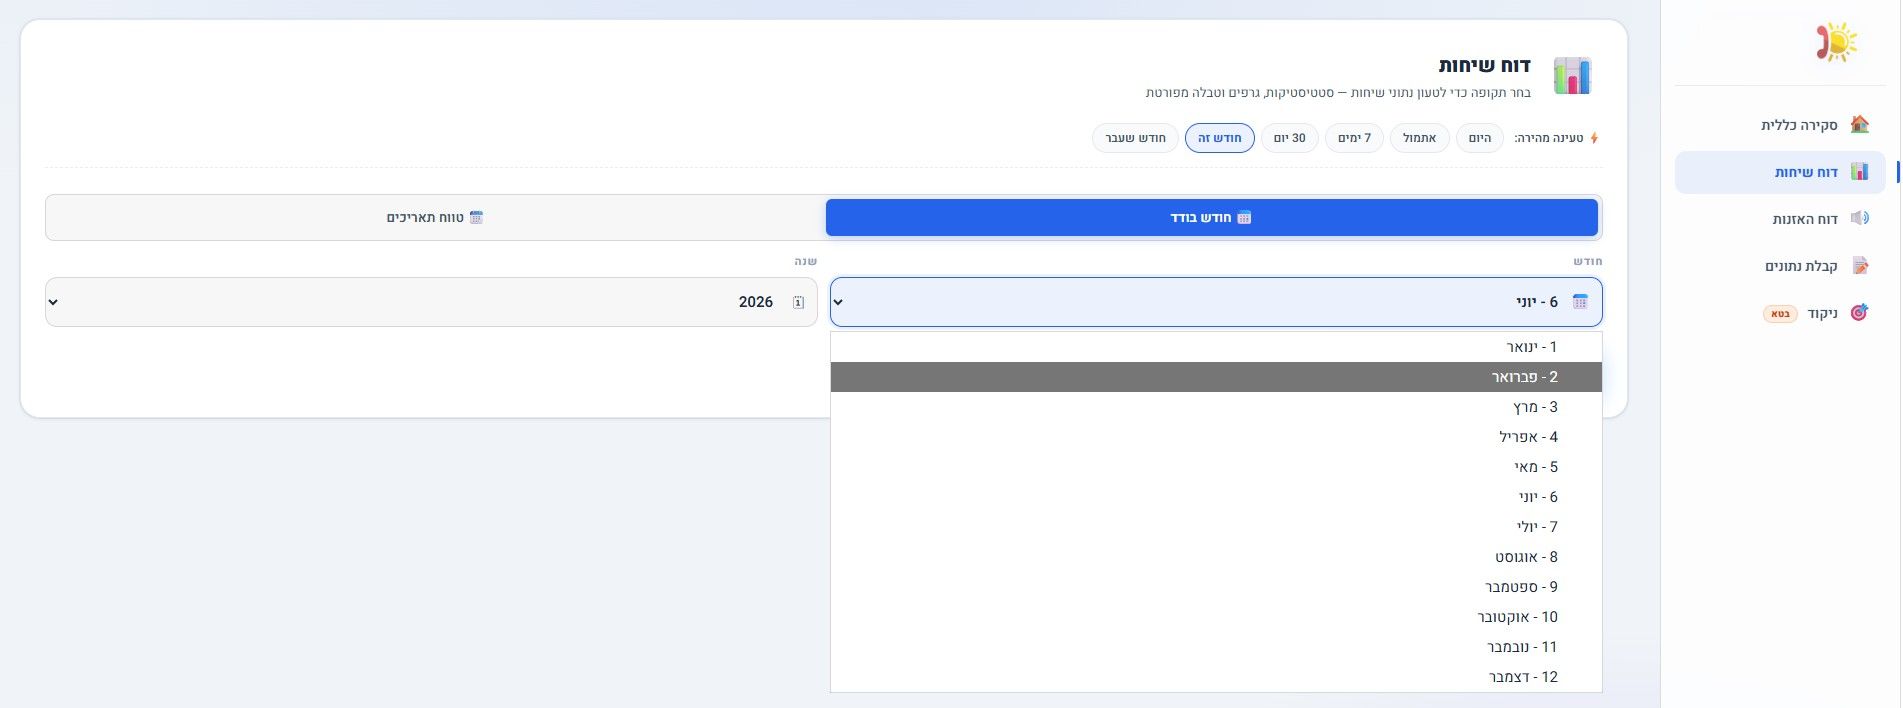Click the calendar icon in the year select box
Image resolution: width=1903 pixels, height=708 pixels.
(x=798, y=302)
